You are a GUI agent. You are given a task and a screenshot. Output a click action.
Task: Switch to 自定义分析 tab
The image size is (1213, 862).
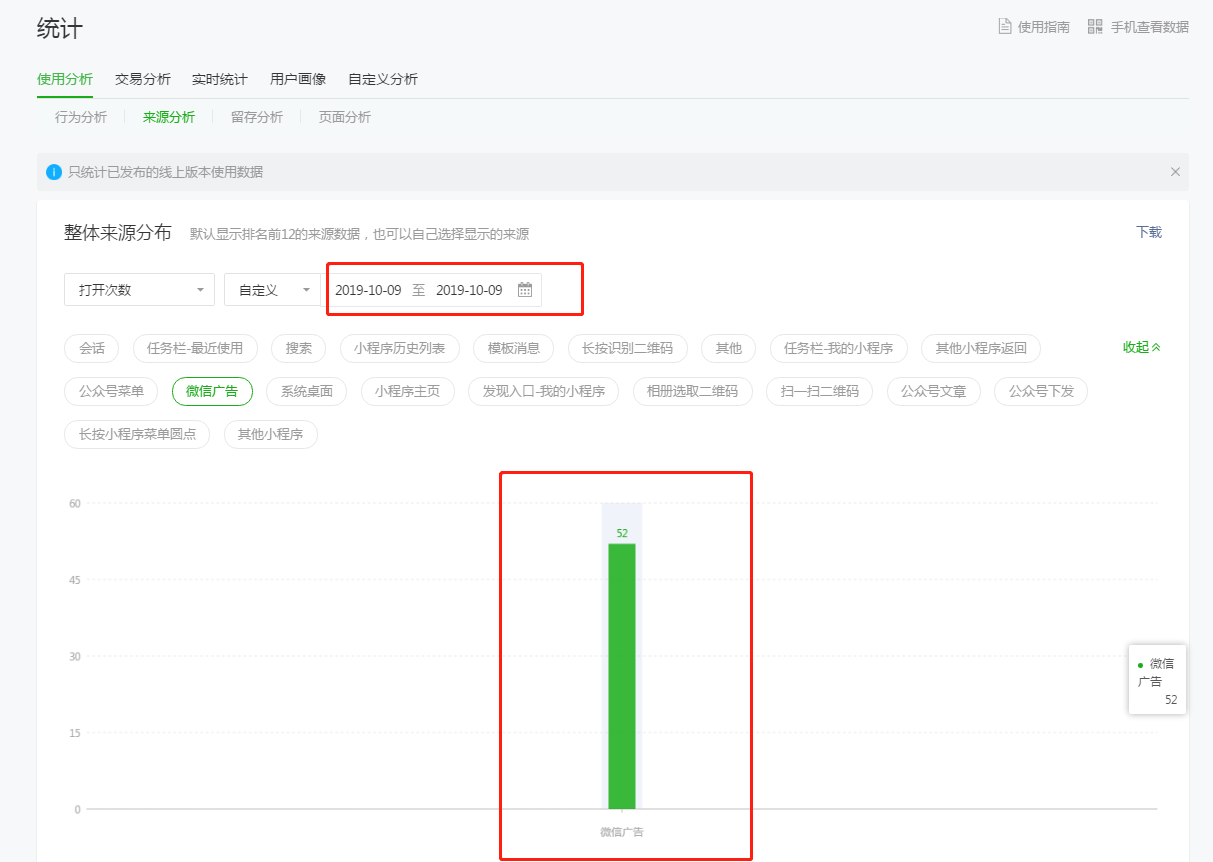click(x=383, y=79)
